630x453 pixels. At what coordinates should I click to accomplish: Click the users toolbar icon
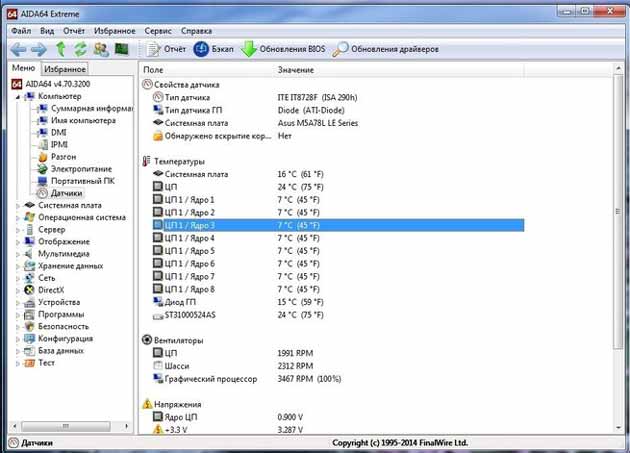click(101, 49)
